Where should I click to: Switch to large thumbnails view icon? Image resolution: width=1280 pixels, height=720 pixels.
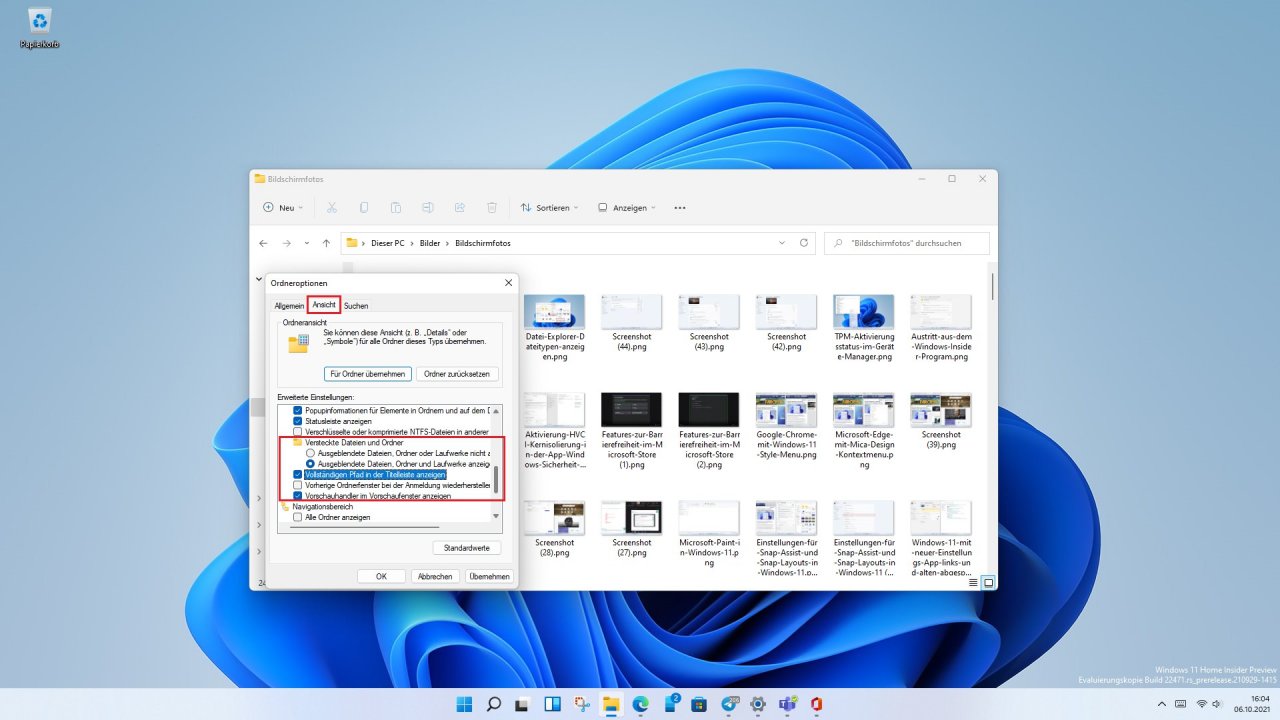[988, 583]
